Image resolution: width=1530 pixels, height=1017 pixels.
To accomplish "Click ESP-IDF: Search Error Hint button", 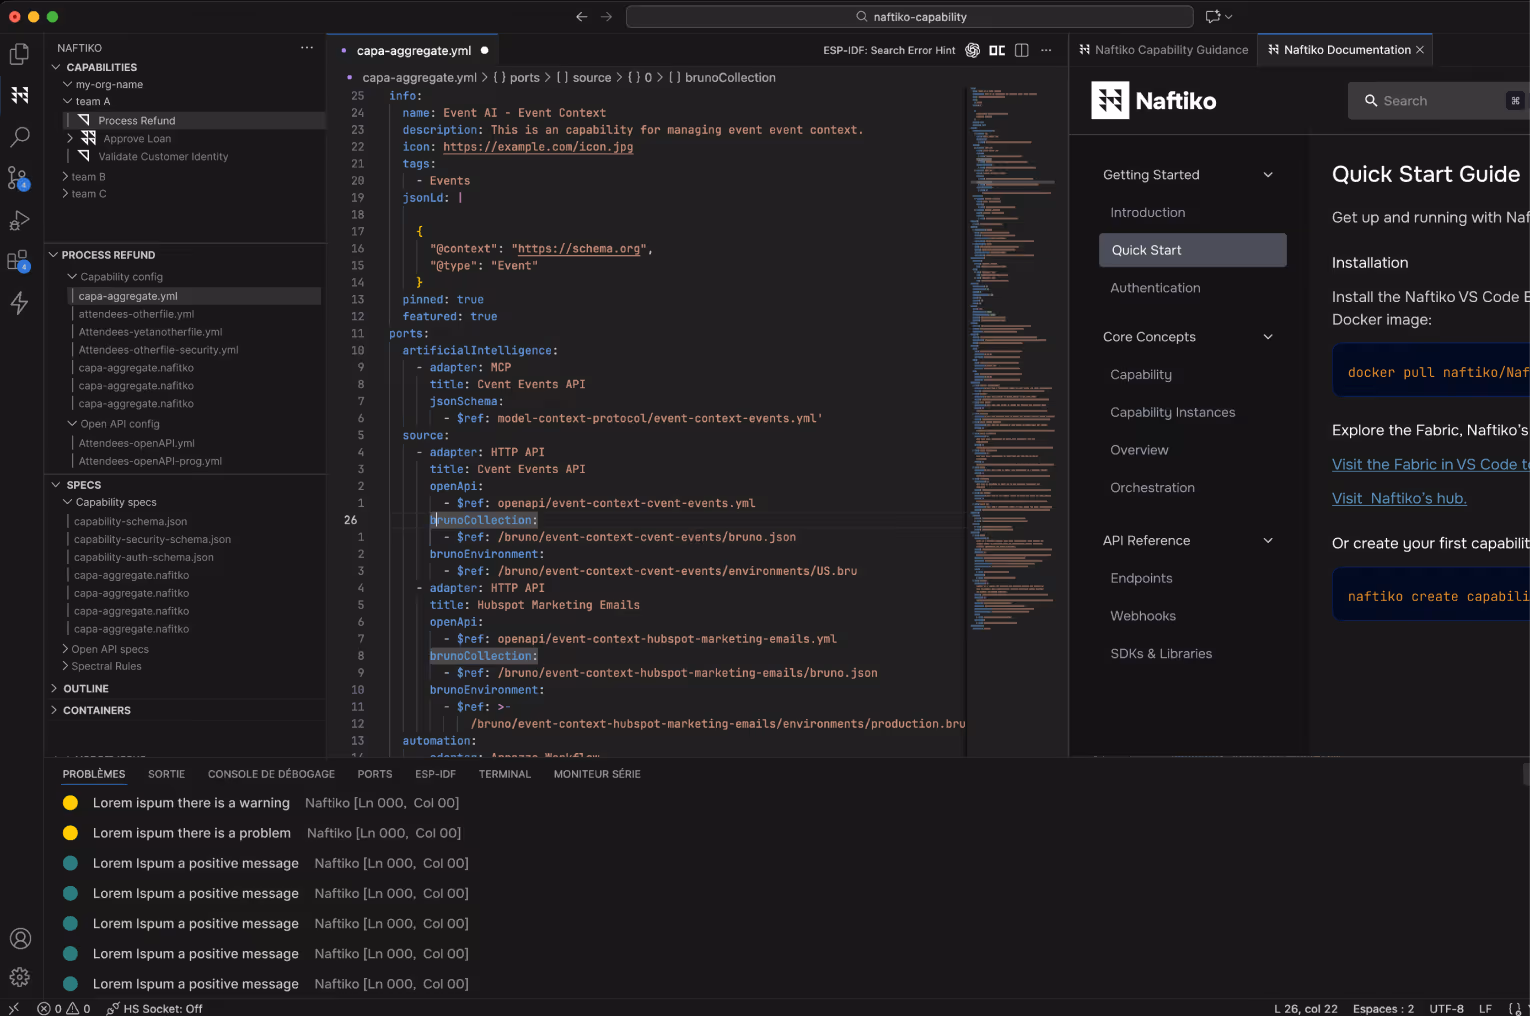I will pos(889,50).
